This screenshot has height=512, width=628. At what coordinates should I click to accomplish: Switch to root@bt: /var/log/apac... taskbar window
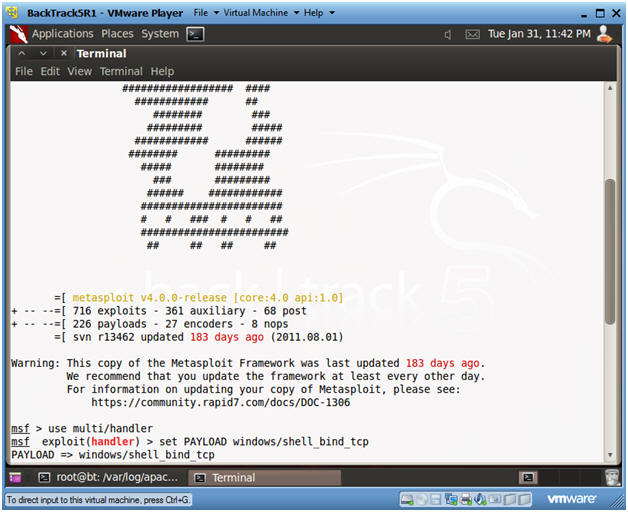point(108,478)
